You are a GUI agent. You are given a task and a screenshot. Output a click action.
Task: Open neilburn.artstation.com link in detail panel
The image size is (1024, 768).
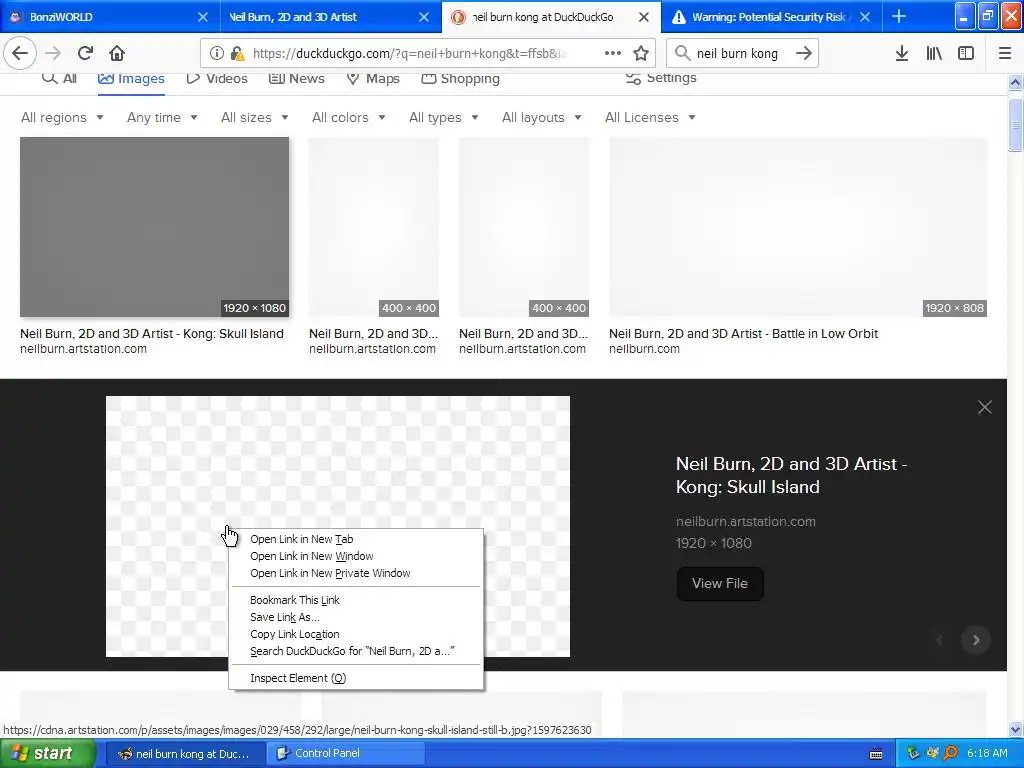pyautogui.click(x=745, y=522)
